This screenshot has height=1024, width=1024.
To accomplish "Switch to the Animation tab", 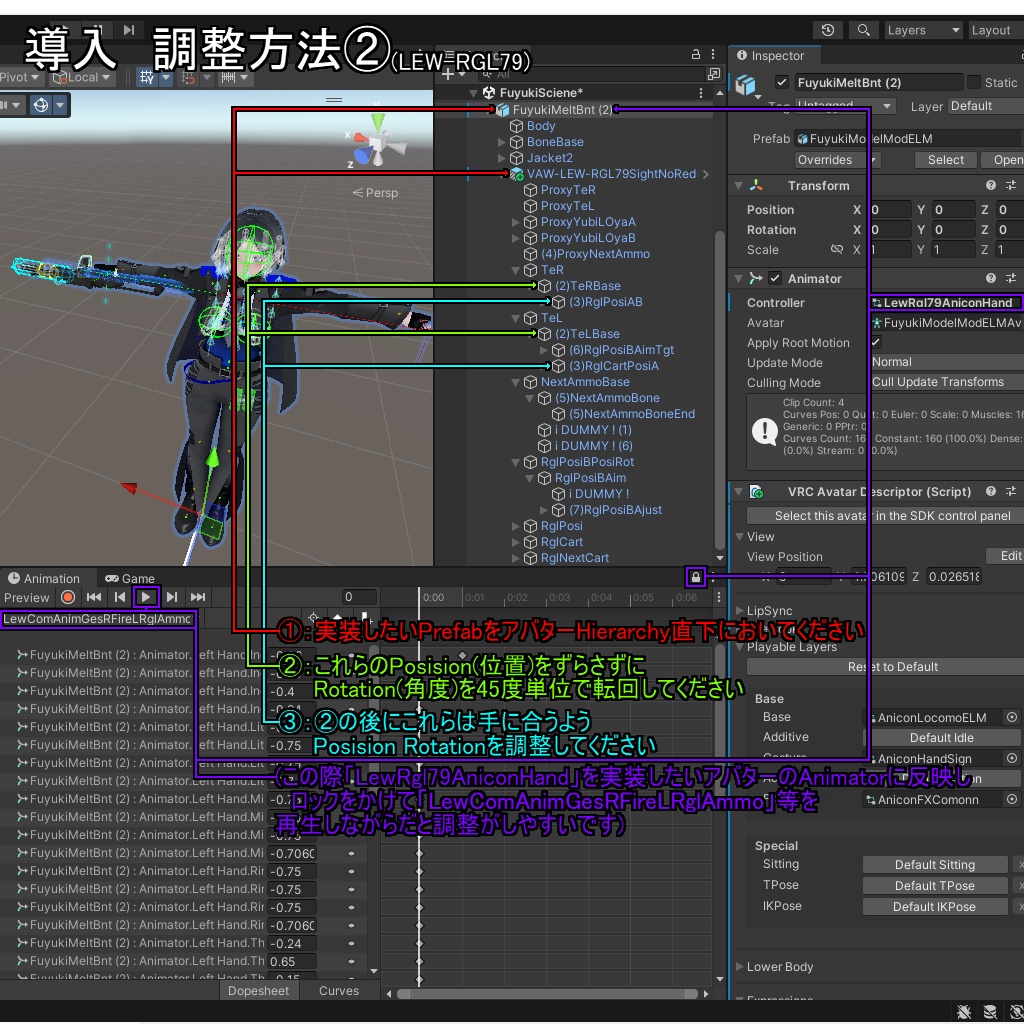I will tap(44, 578).
